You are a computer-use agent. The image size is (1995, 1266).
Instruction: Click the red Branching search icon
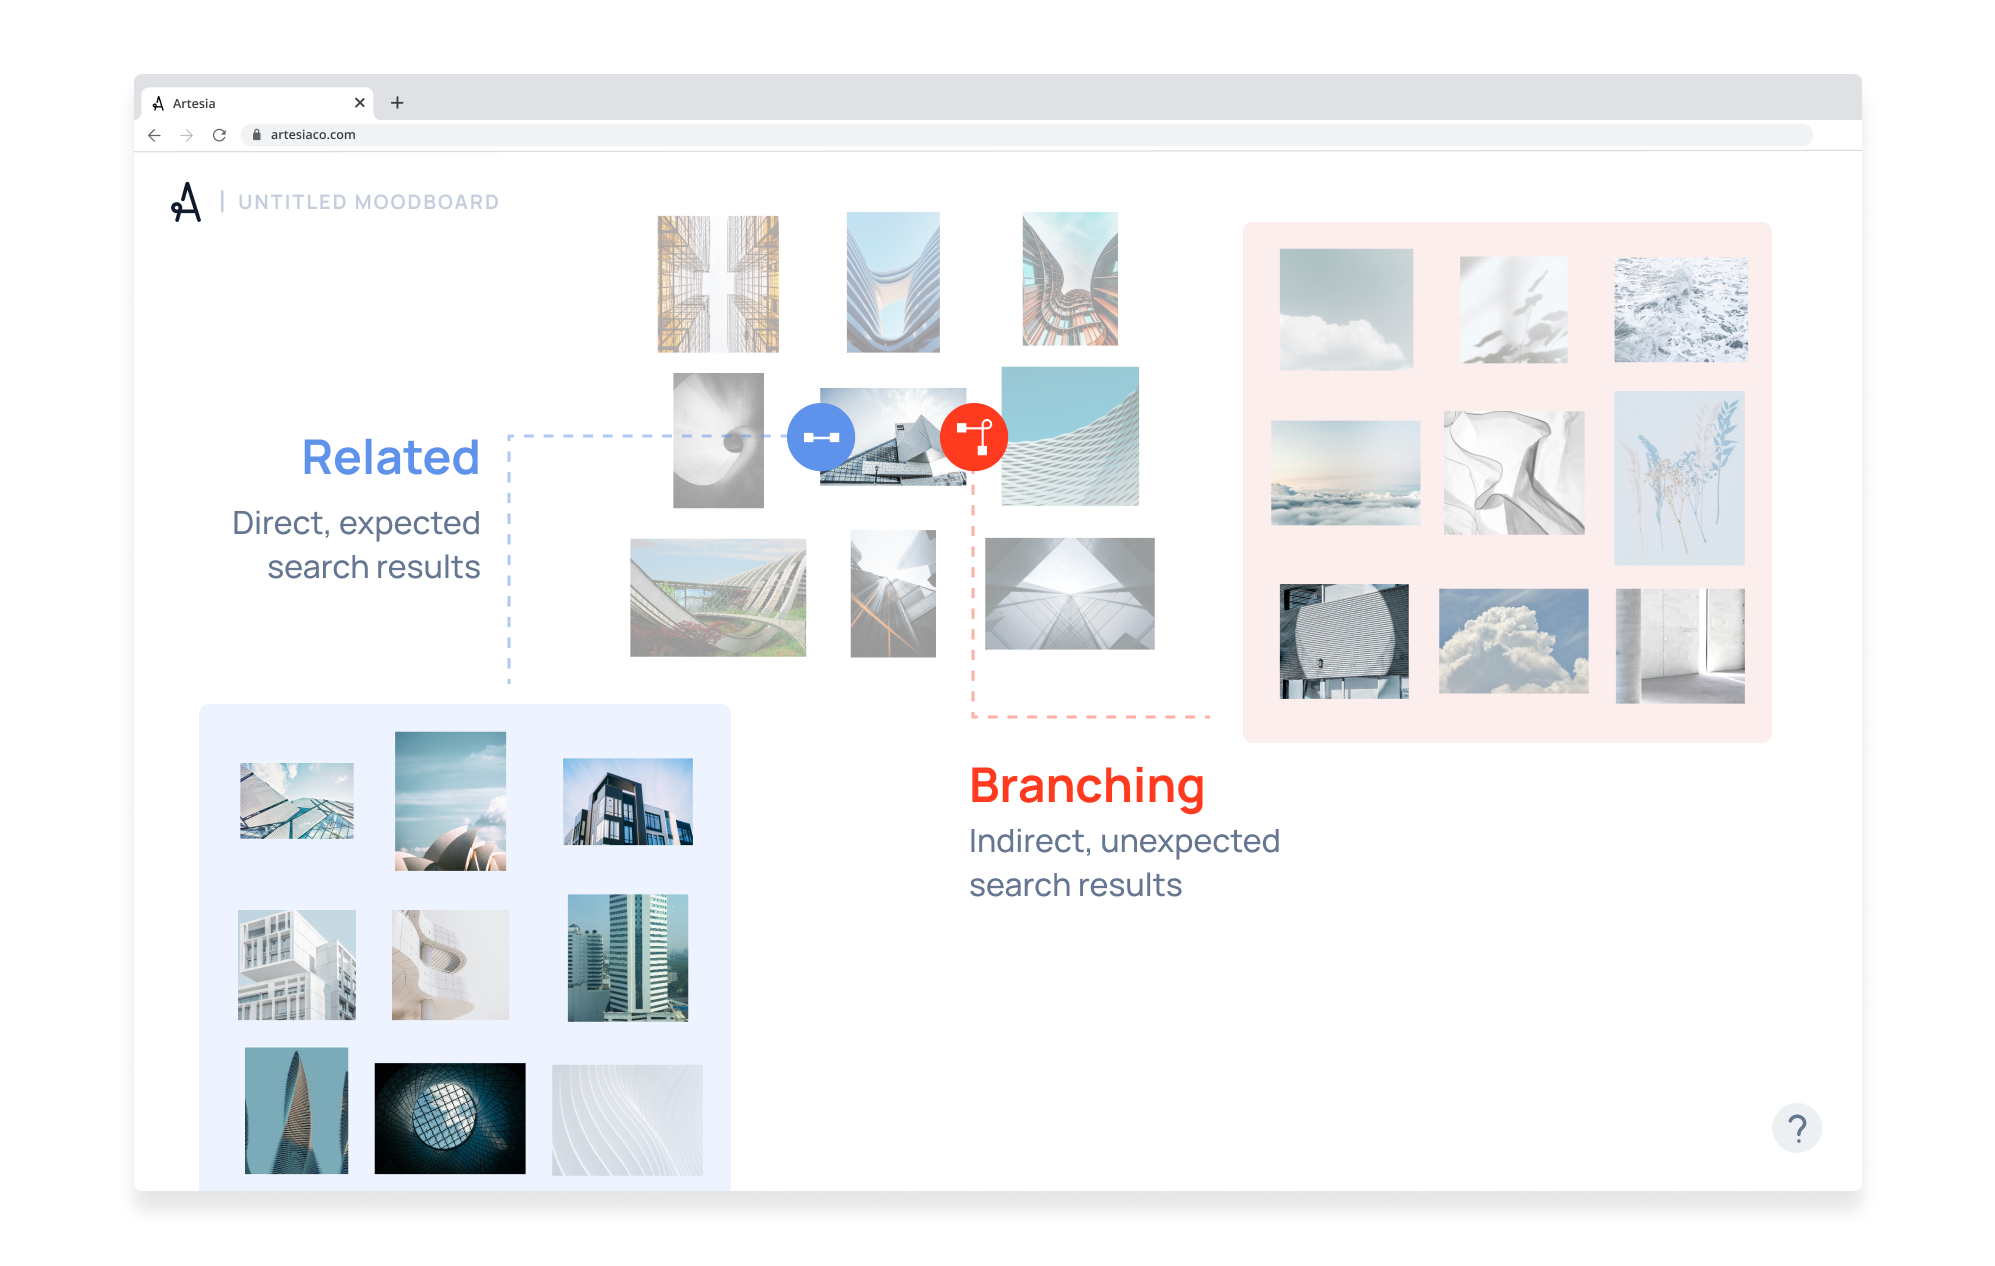point(974,437)
